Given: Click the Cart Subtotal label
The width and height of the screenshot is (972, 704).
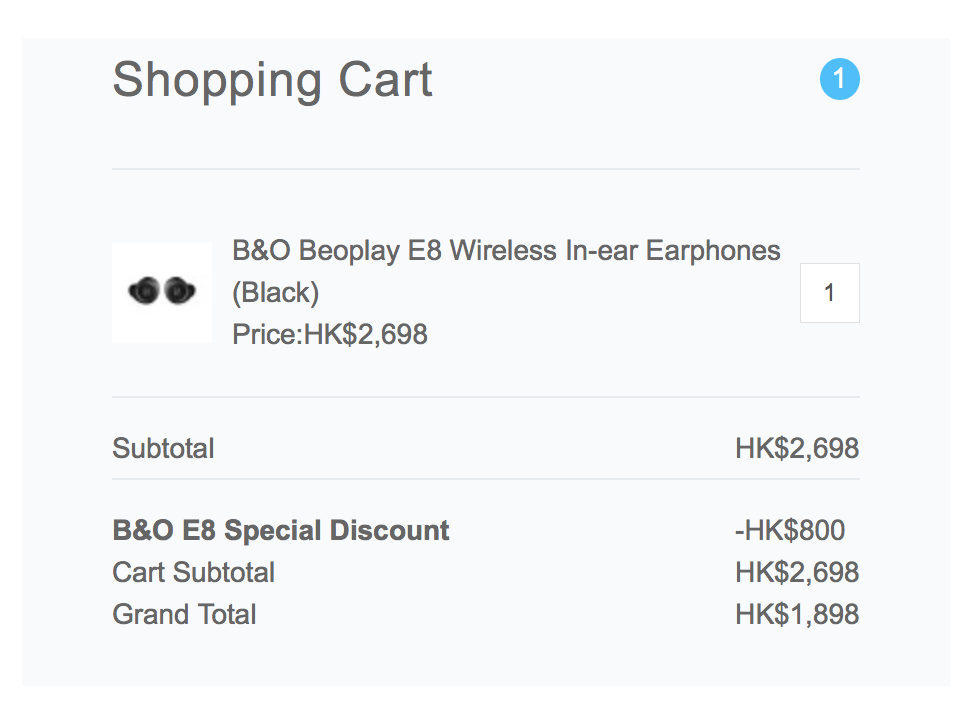Looking at the screenshot, I should tap(193, 572).
